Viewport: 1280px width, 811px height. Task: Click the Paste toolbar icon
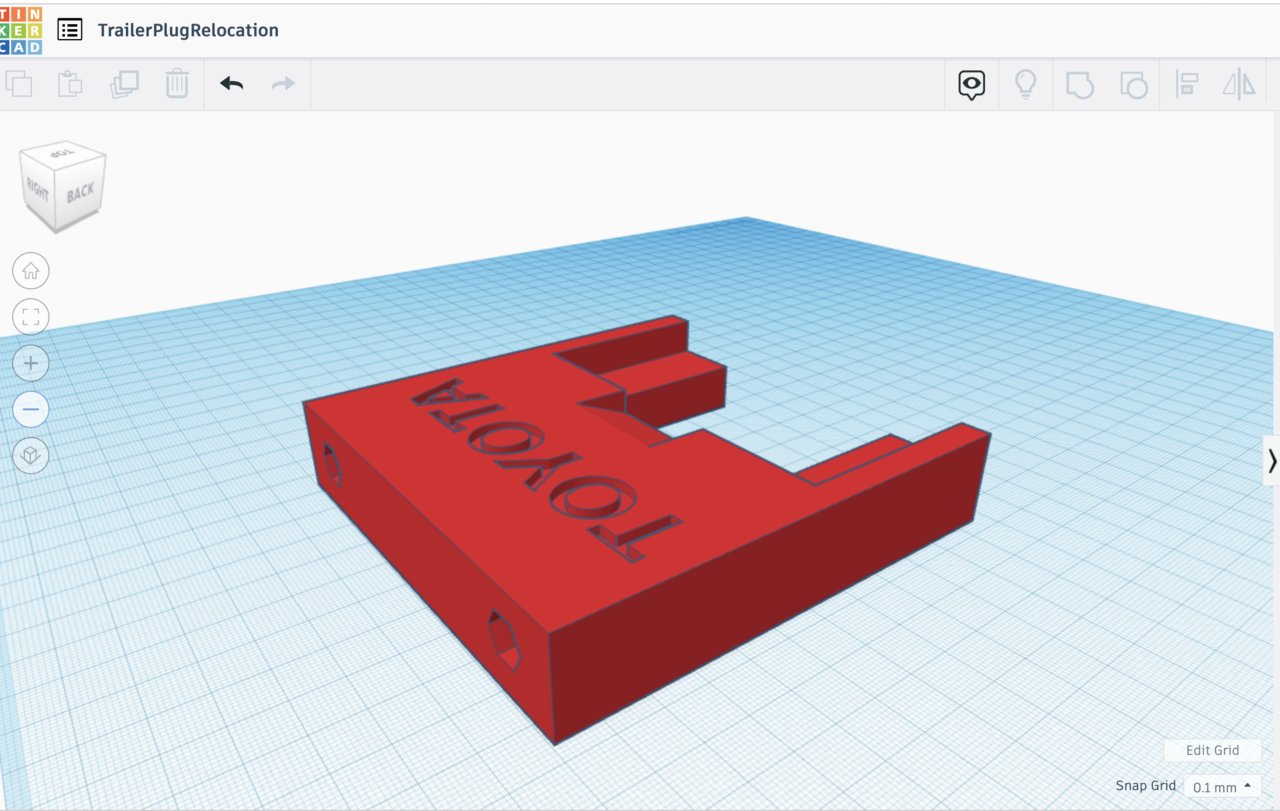point(70,84)
